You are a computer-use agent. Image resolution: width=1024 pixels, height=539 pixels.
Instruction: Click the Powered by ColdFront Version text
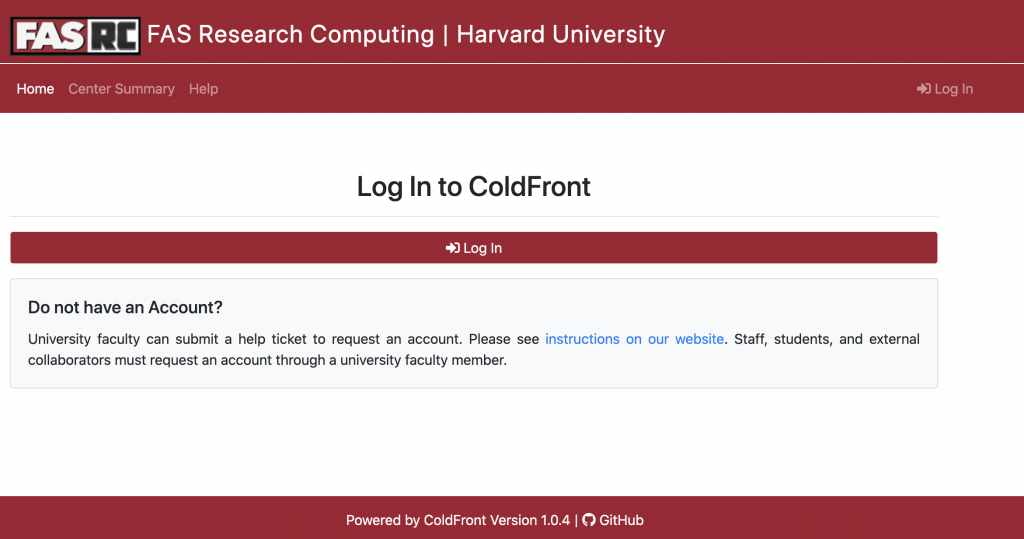pos(458,520)
